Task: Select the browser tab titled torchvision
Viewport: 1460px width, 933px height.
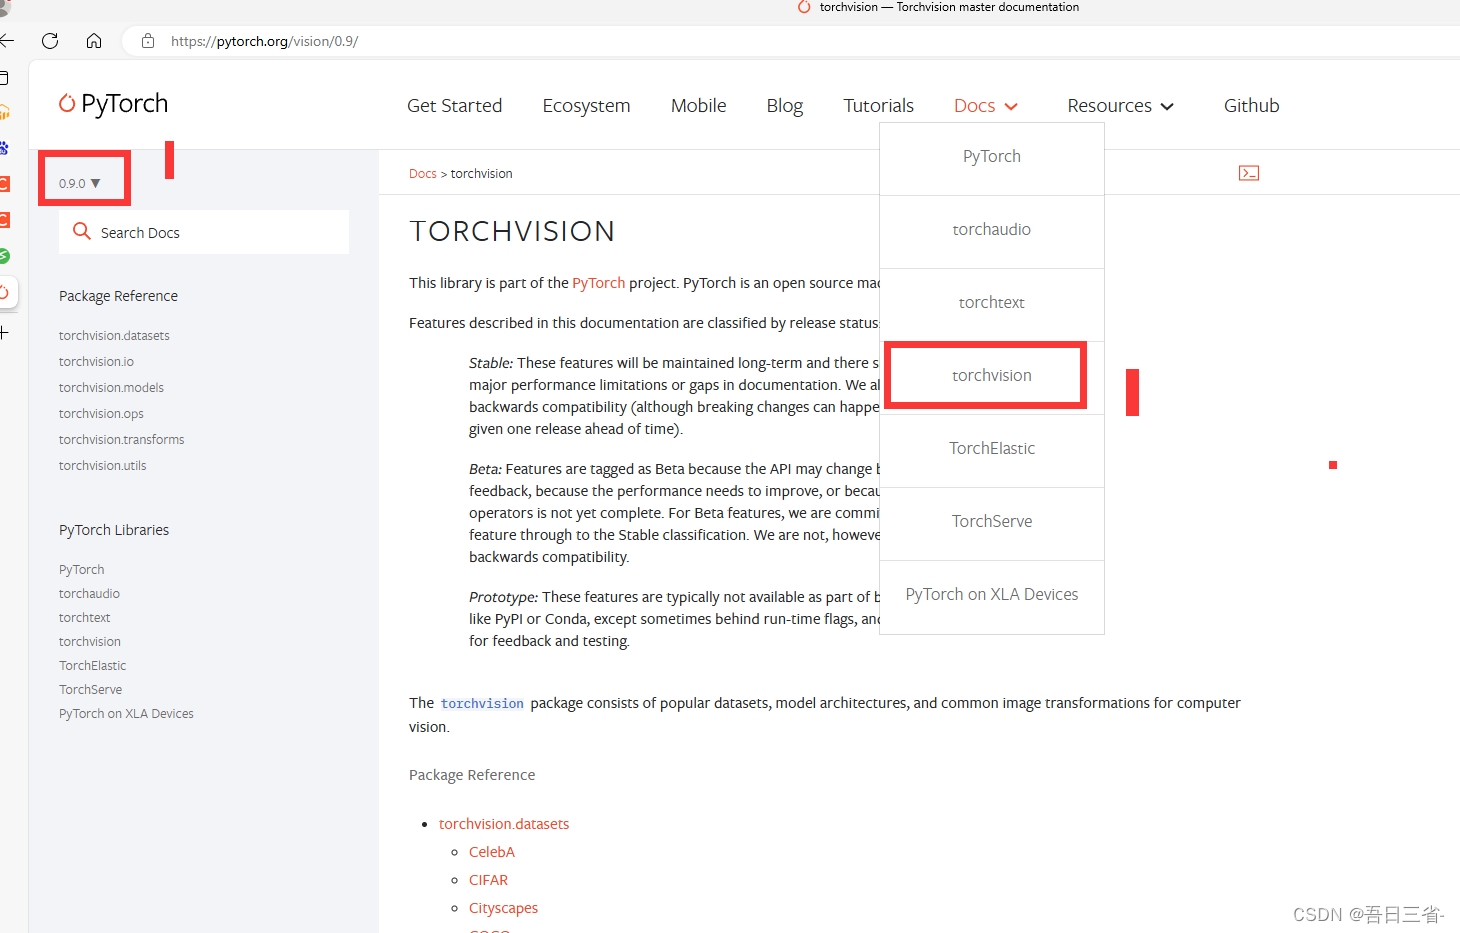Action: [x=938, y=7]
